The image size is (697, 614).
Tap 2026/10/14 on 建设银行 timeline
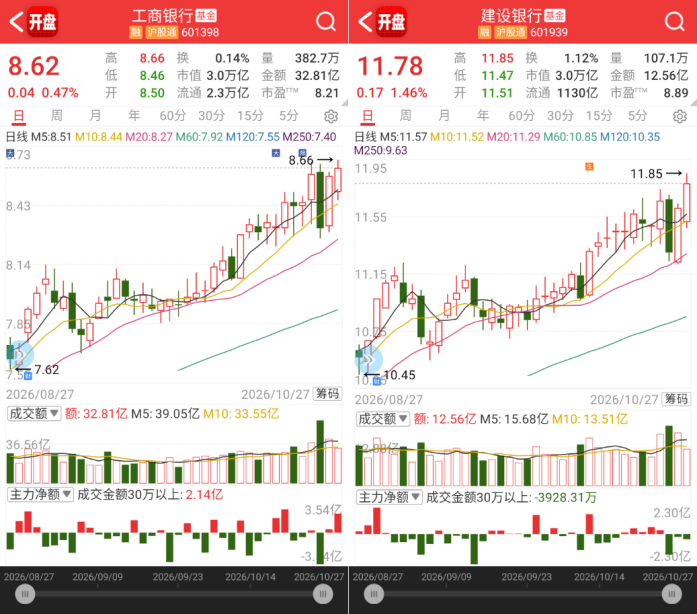click(599, 577)
